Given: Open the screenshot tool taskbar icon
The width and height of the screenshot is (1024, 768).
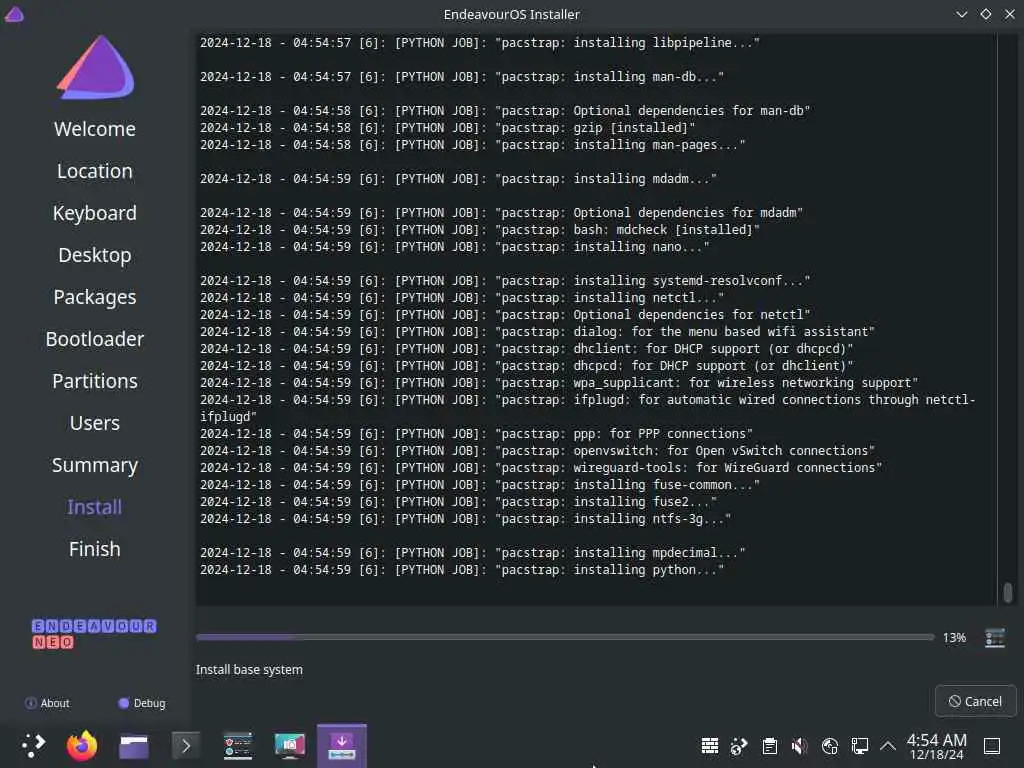Looking at the screenshot, I should tap(290, 745).
